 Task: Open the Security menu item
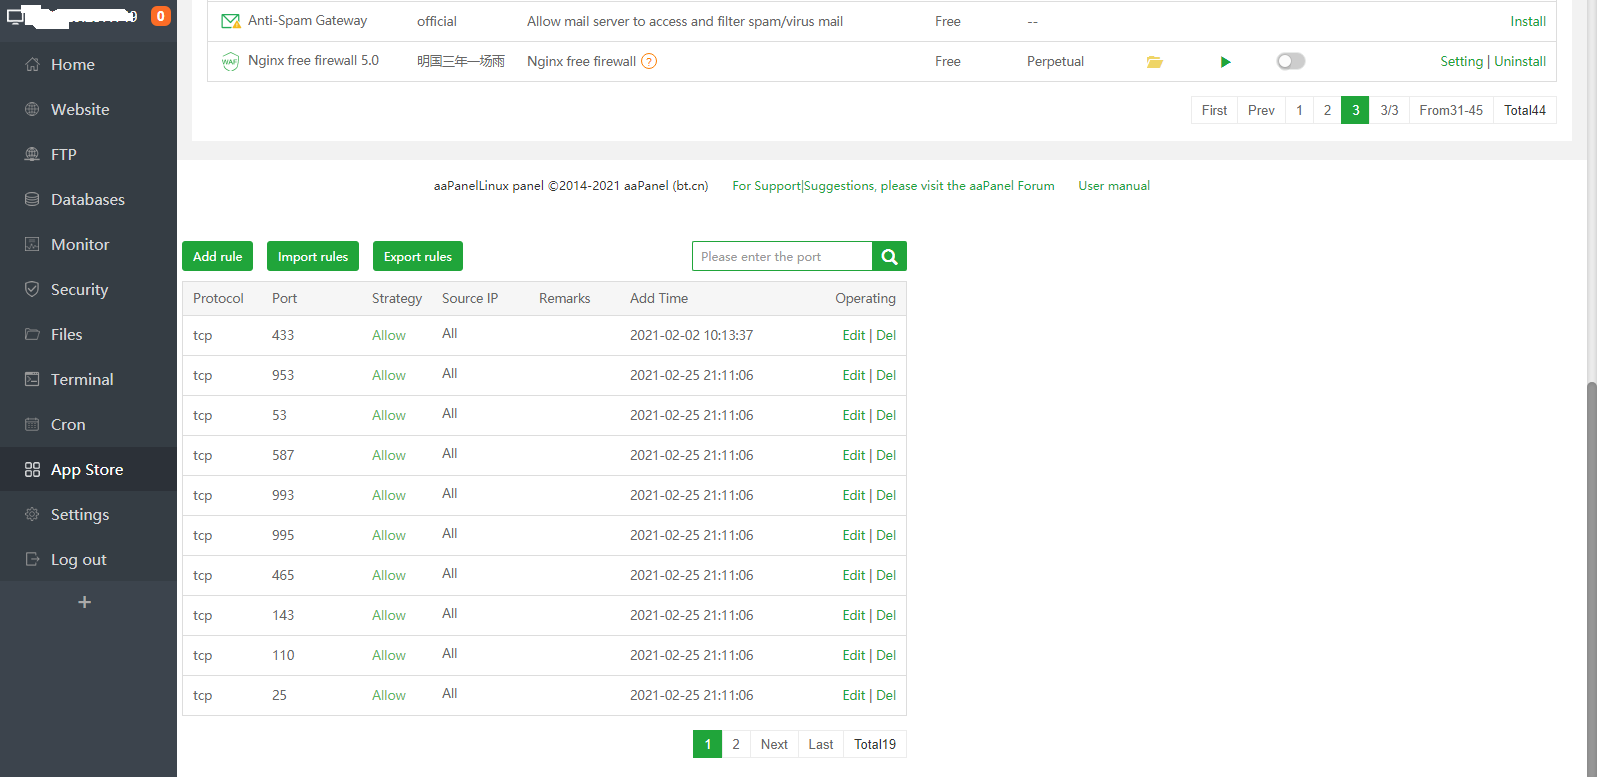point(79,290)
